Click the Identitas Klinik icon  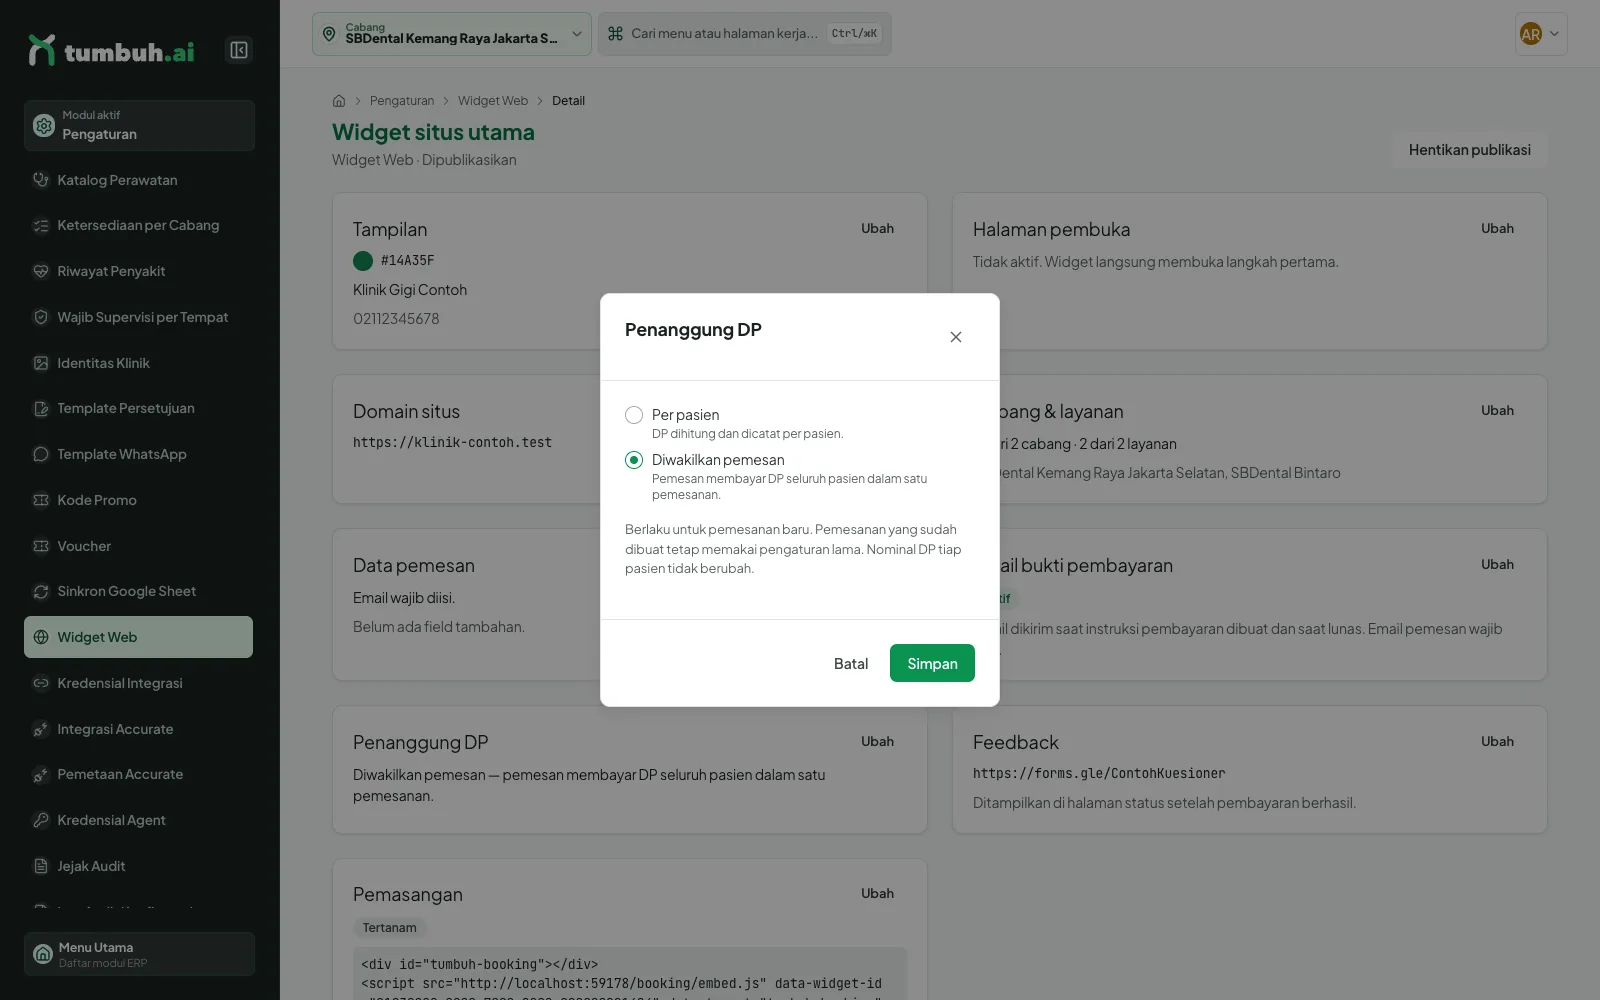[41, 363]
